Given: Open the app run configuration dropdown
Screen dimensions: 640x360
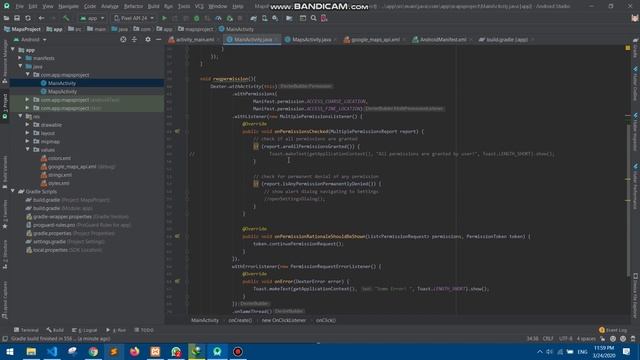Looking at the screenshot, I should pos(92,18).
